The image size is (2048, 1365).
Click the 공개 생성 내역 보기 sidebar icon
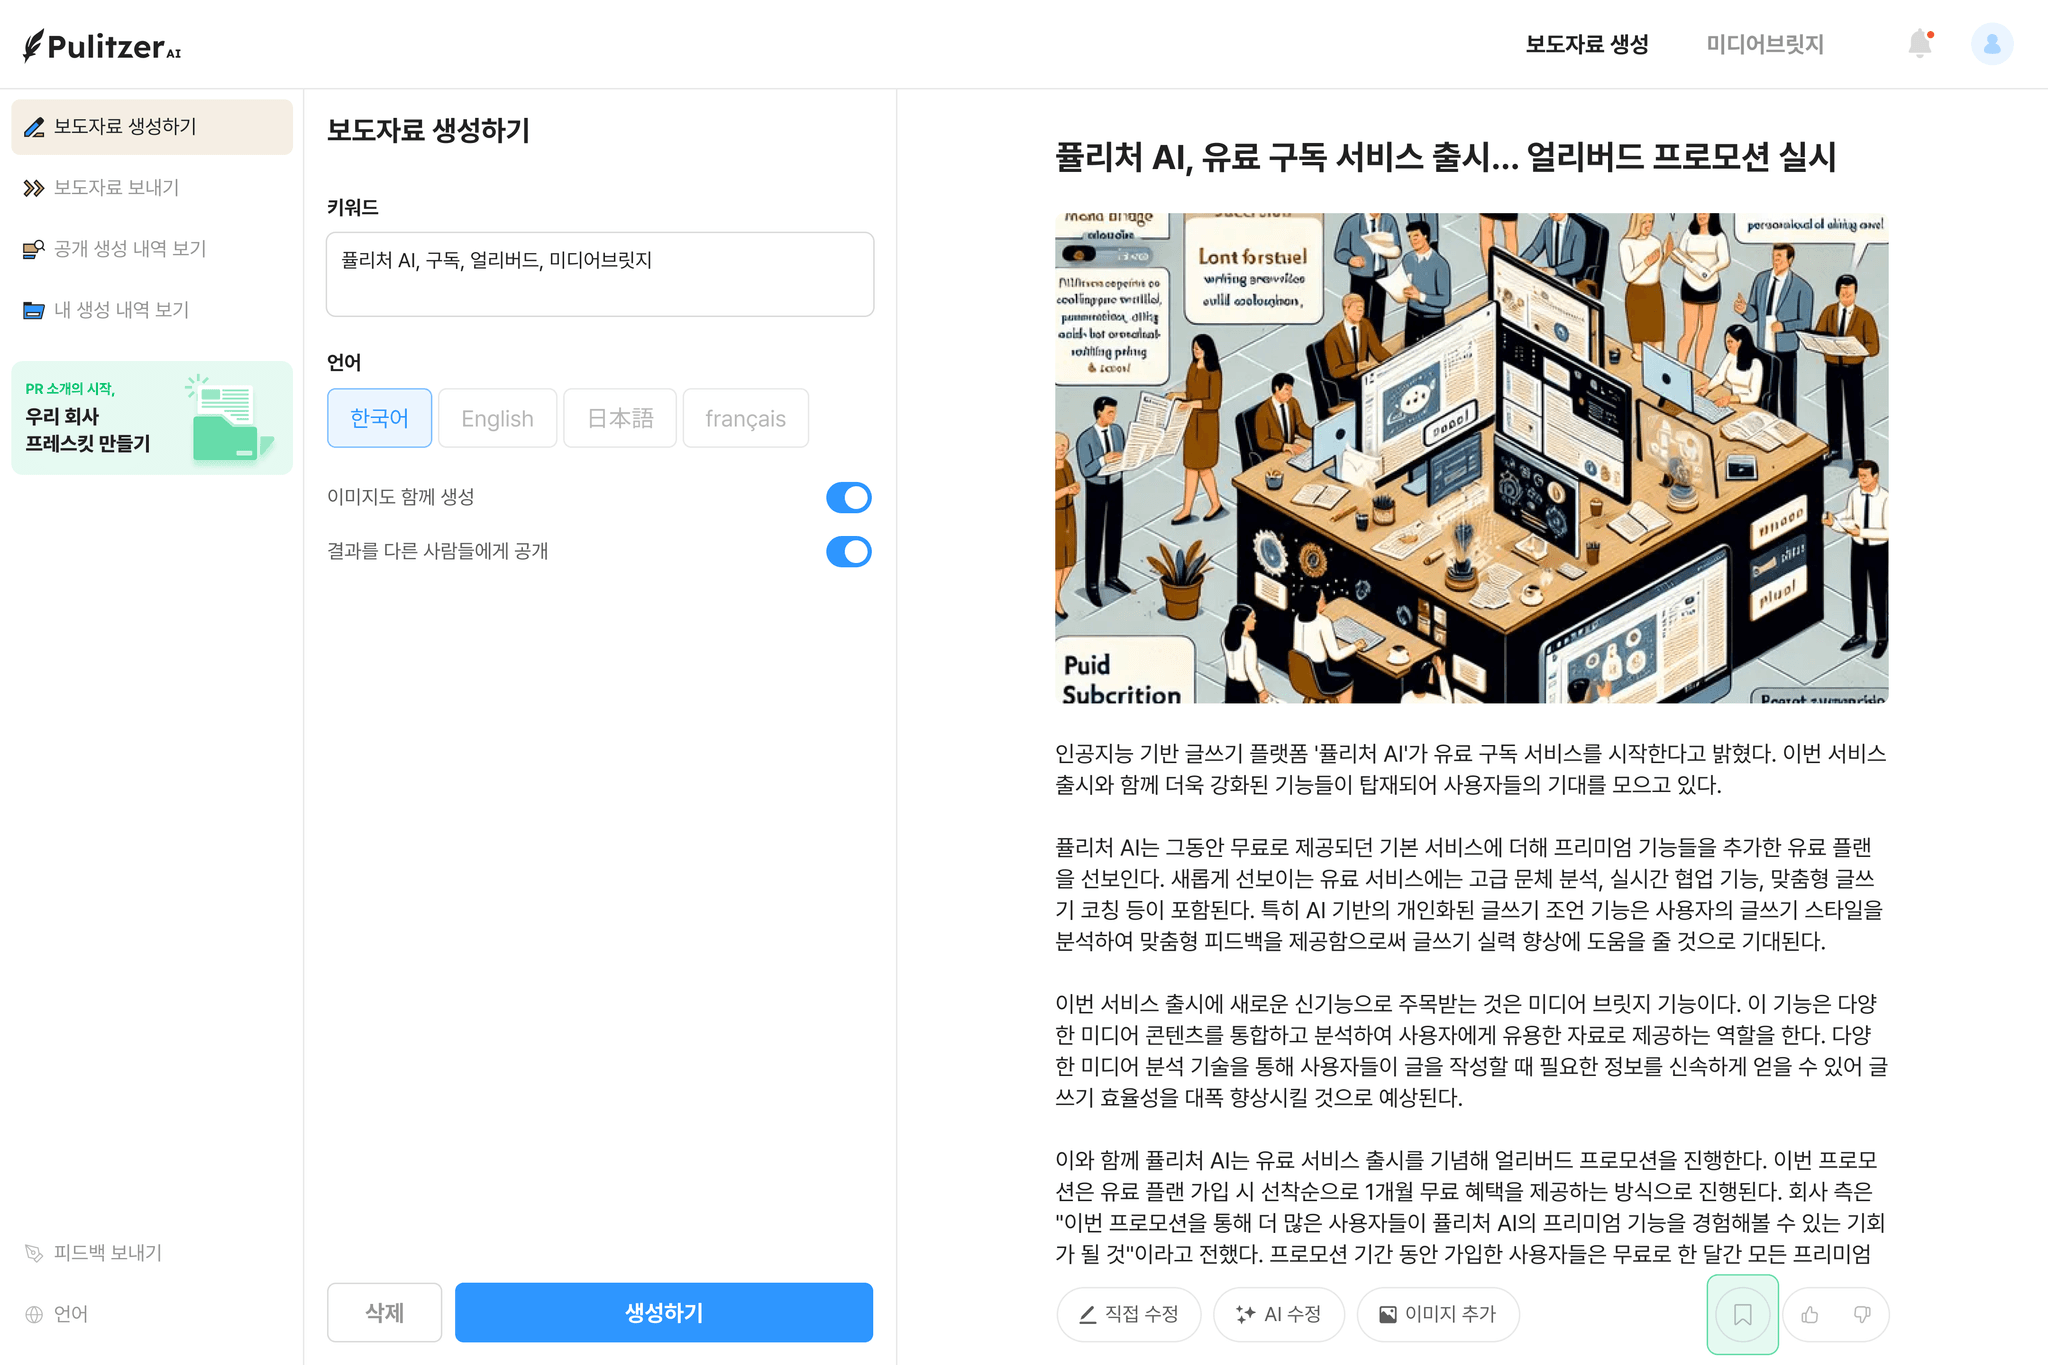coord(33,247)
